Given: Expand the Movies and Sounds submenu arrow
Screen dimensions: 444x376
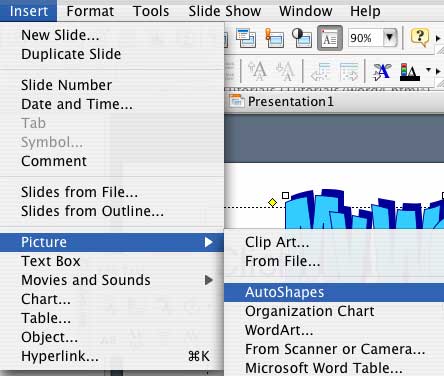Looking at the screenshot, I should tap(209, 280).
